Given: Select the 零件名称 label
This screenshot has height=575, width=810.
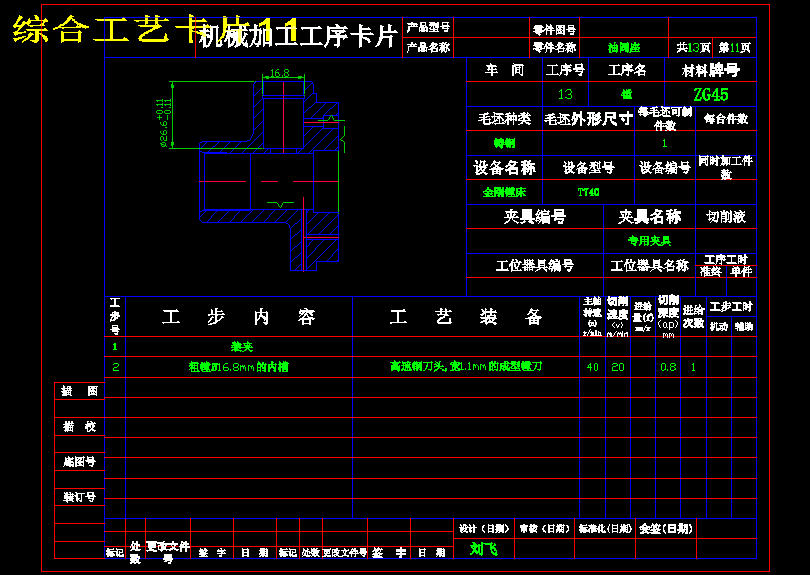Looking at the screenshot, I should [x=554, y=48].
